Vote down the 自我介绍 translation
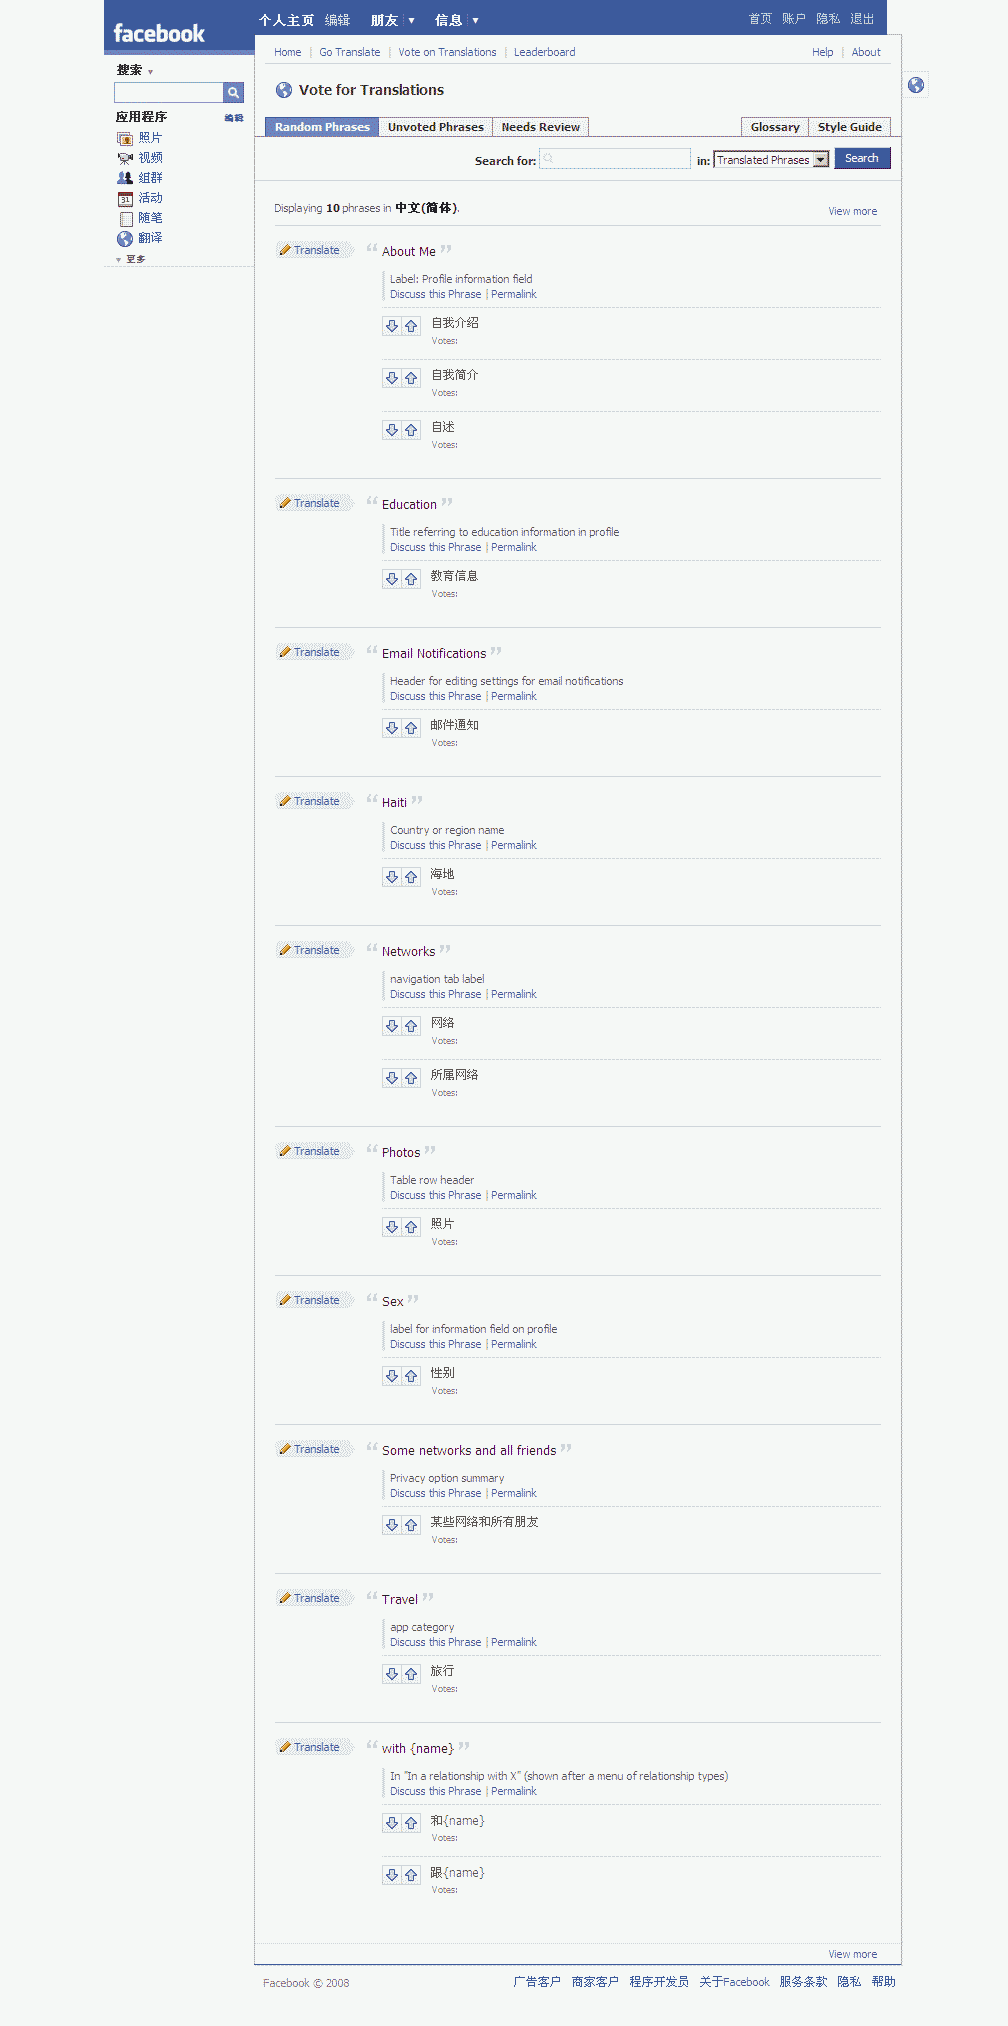1008x2026 pixels. [392, 326]
